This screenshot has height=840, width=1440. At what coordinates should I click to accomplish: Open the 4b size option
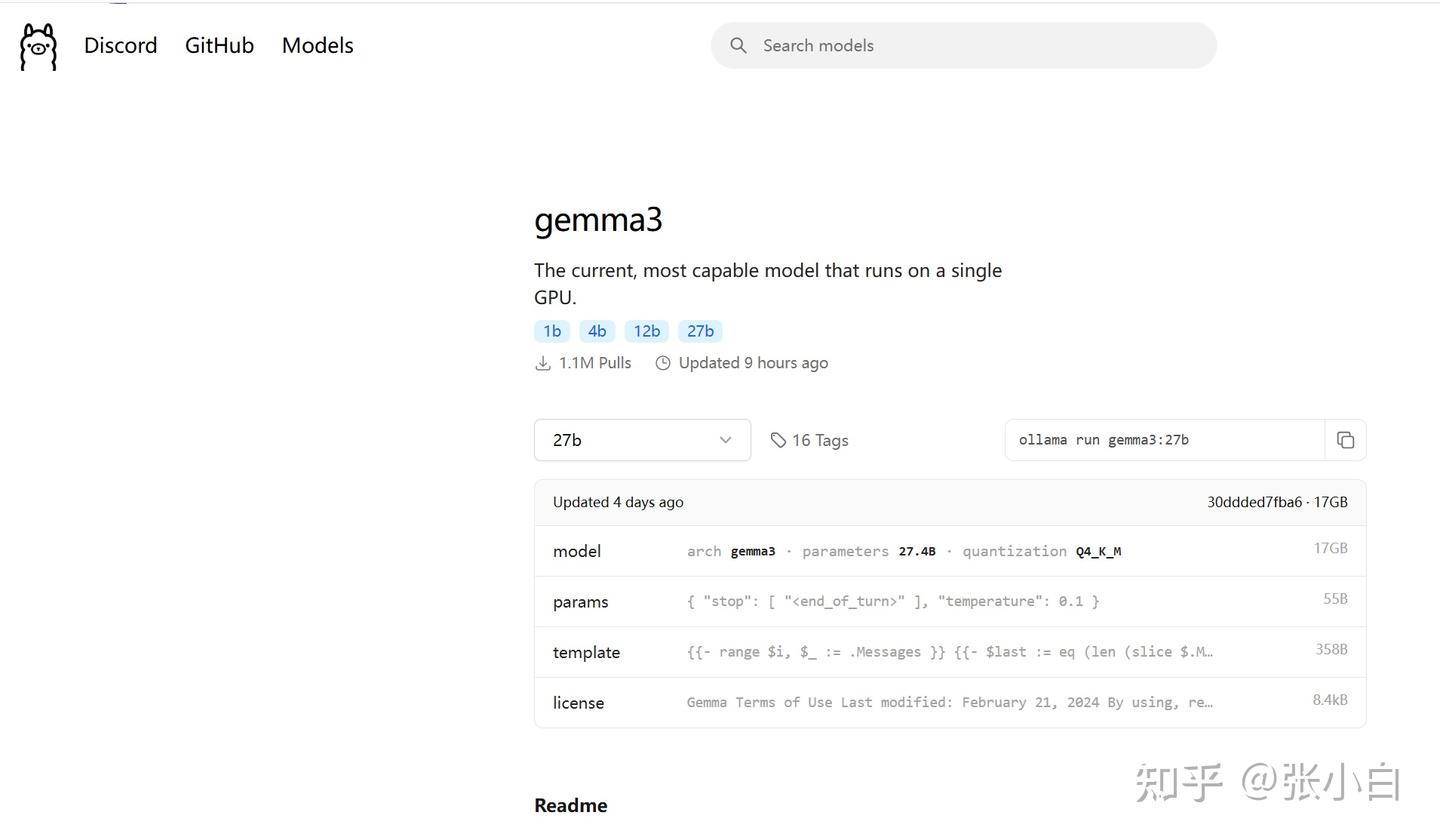pos(597,331)
